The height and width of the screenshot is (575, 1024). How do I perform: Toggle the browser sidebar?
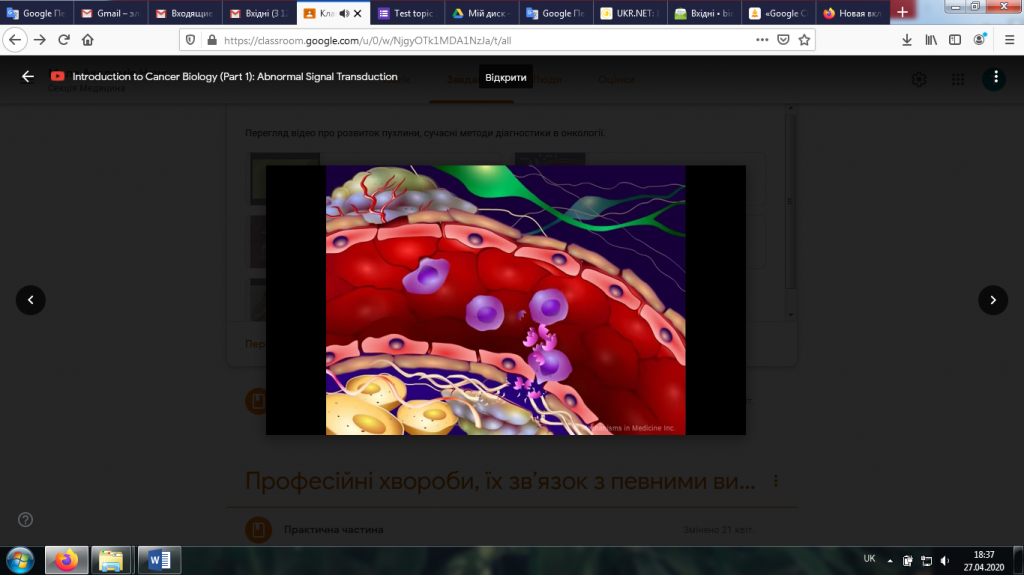point(955,40)
